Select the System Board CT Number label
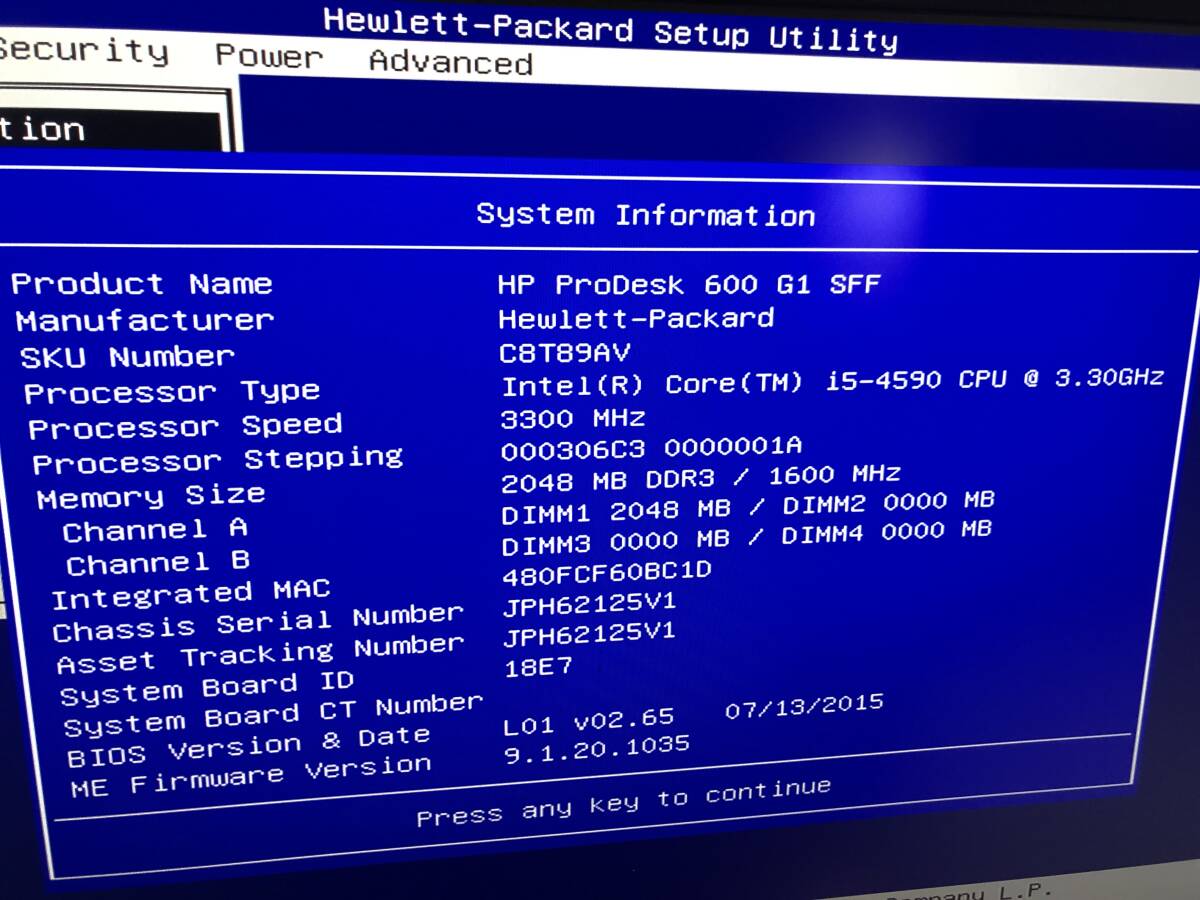The width and height of the screenshot is (1200, 900). pyautogui.click(x=273, y=715)
